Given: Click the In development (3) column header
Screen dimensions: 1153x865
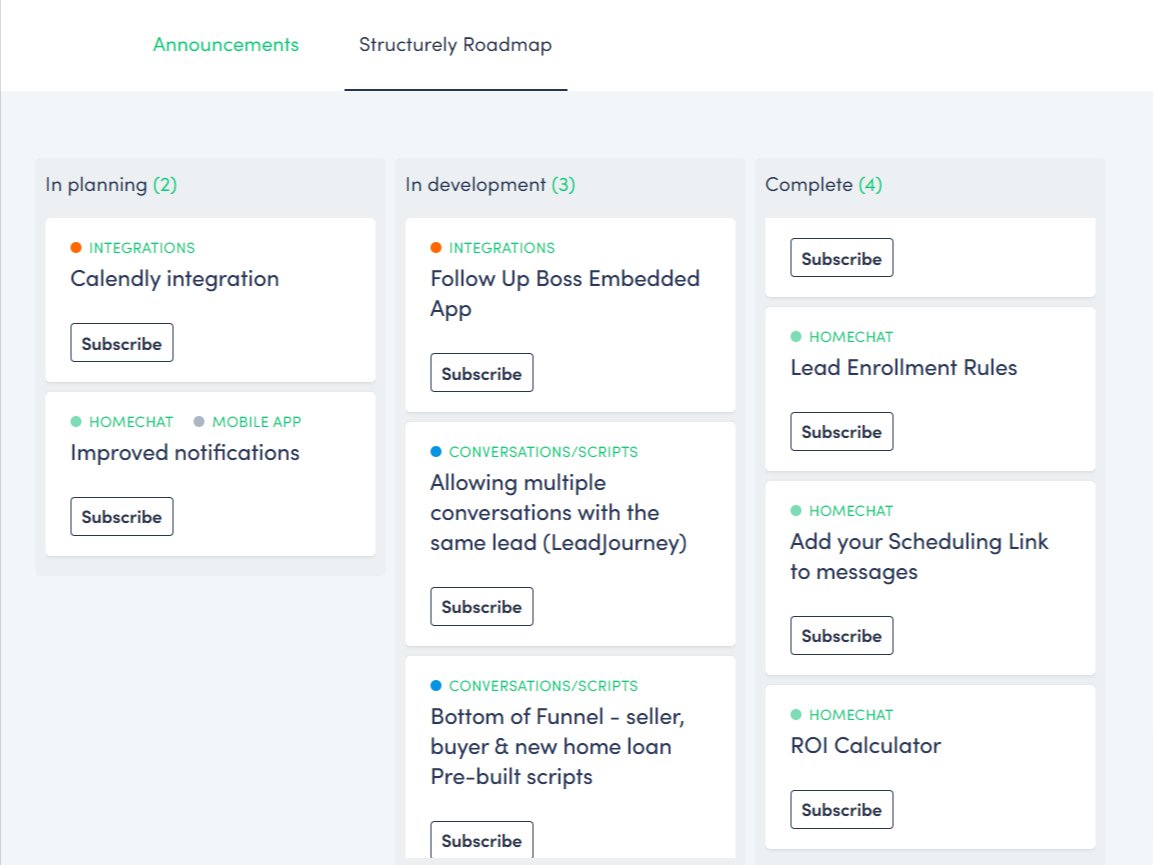Looking at the screenshot, I should (490, 184).
